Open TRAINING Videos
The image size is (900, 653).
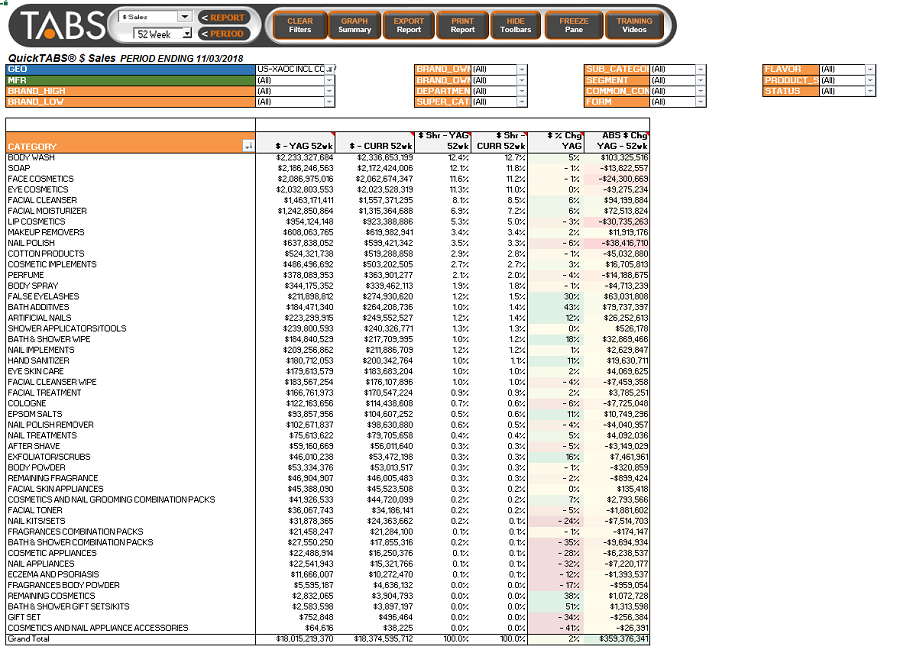pos(634,25)
